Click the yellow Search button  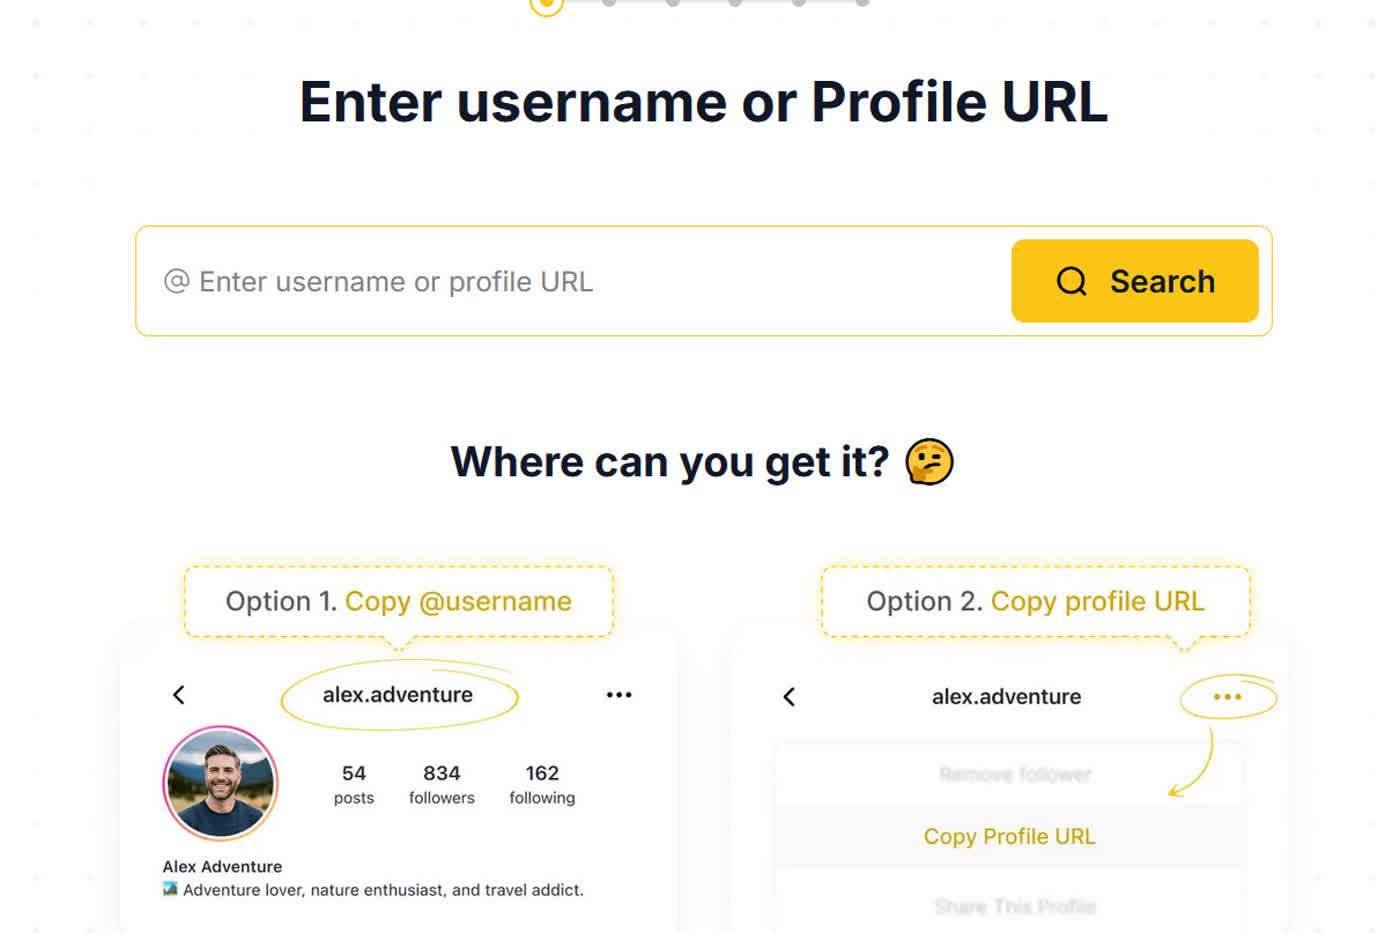pyautogui.click(x=1134, y=281)
